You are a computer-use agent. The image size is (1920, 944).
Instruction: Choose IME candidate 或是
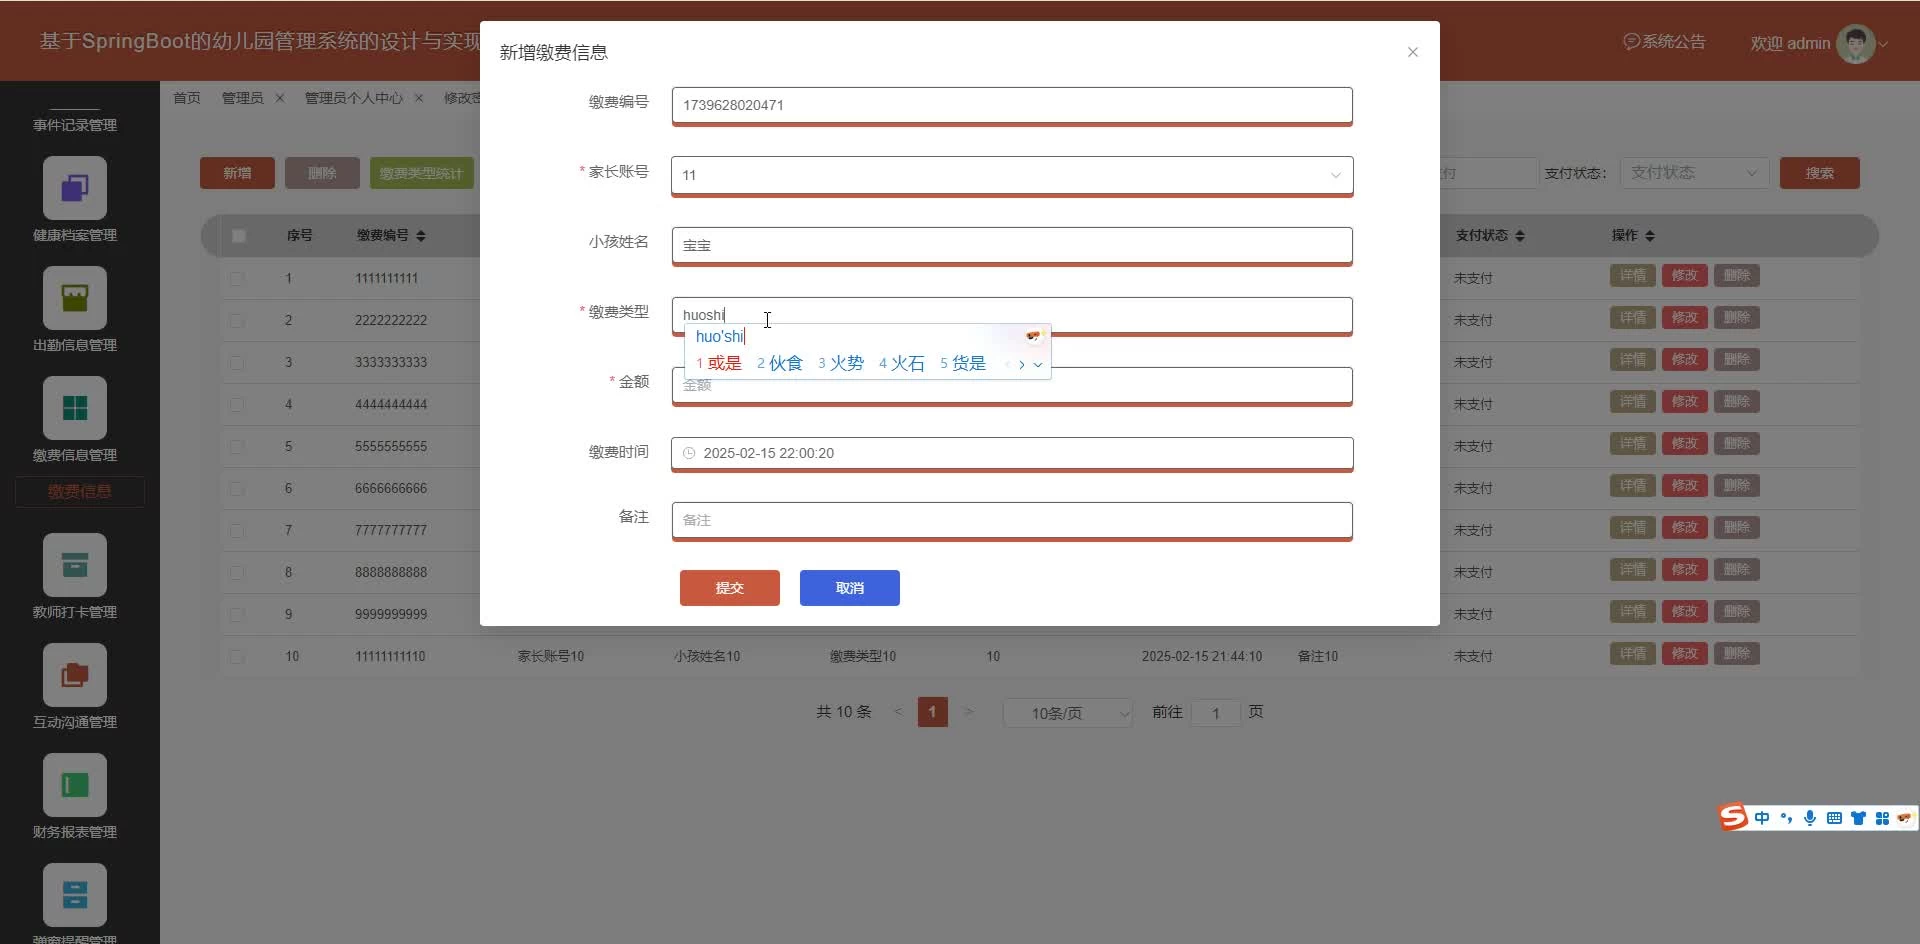click(x=720, y=363)
